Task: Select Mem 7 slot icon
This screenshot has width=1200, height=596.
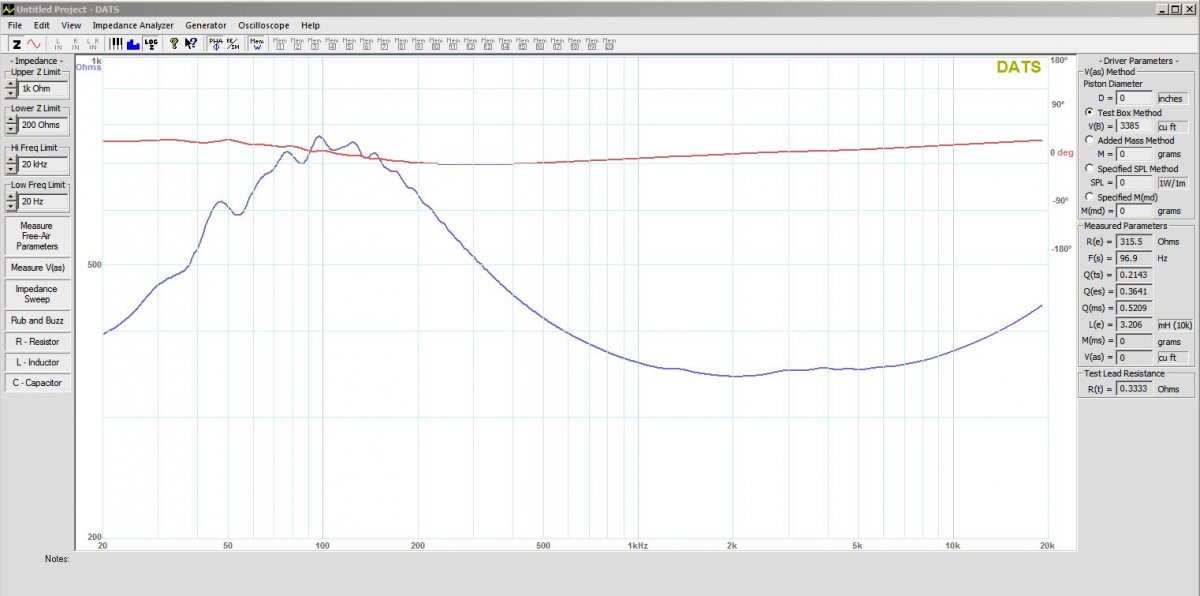Action: click(384, 44)
